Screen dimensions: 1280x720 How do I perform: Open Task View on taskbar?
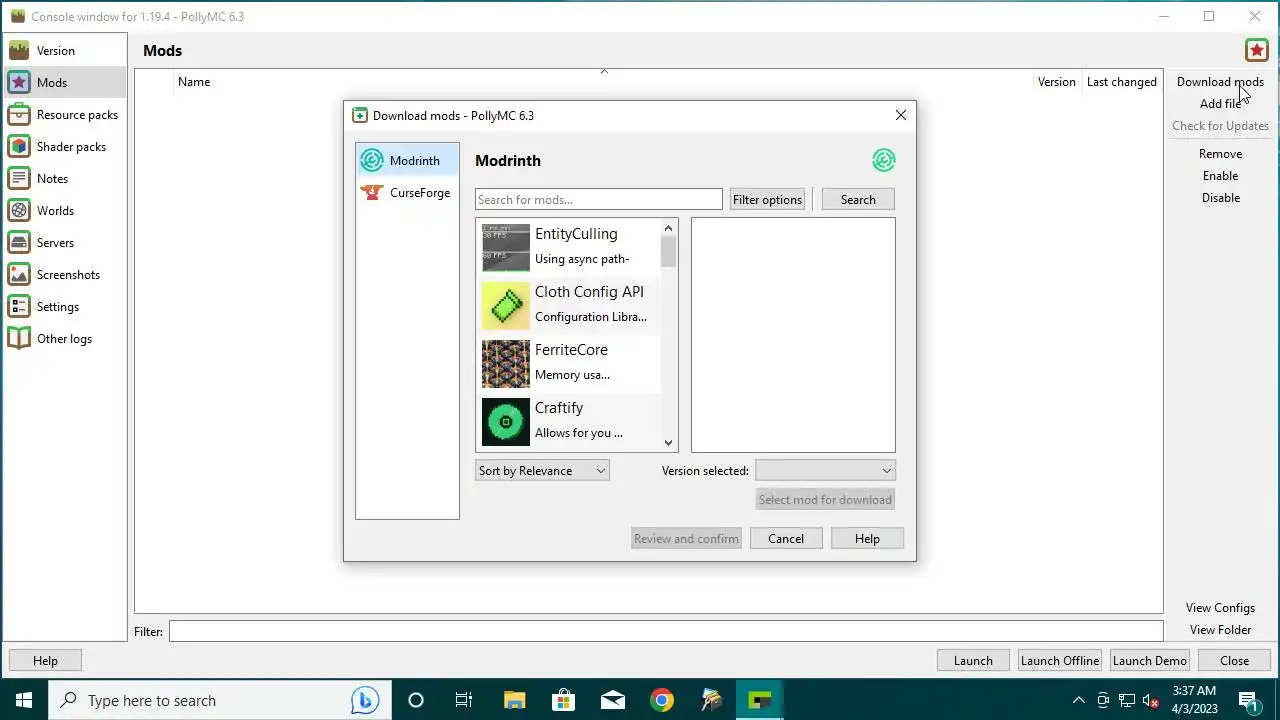coord(464,700)
